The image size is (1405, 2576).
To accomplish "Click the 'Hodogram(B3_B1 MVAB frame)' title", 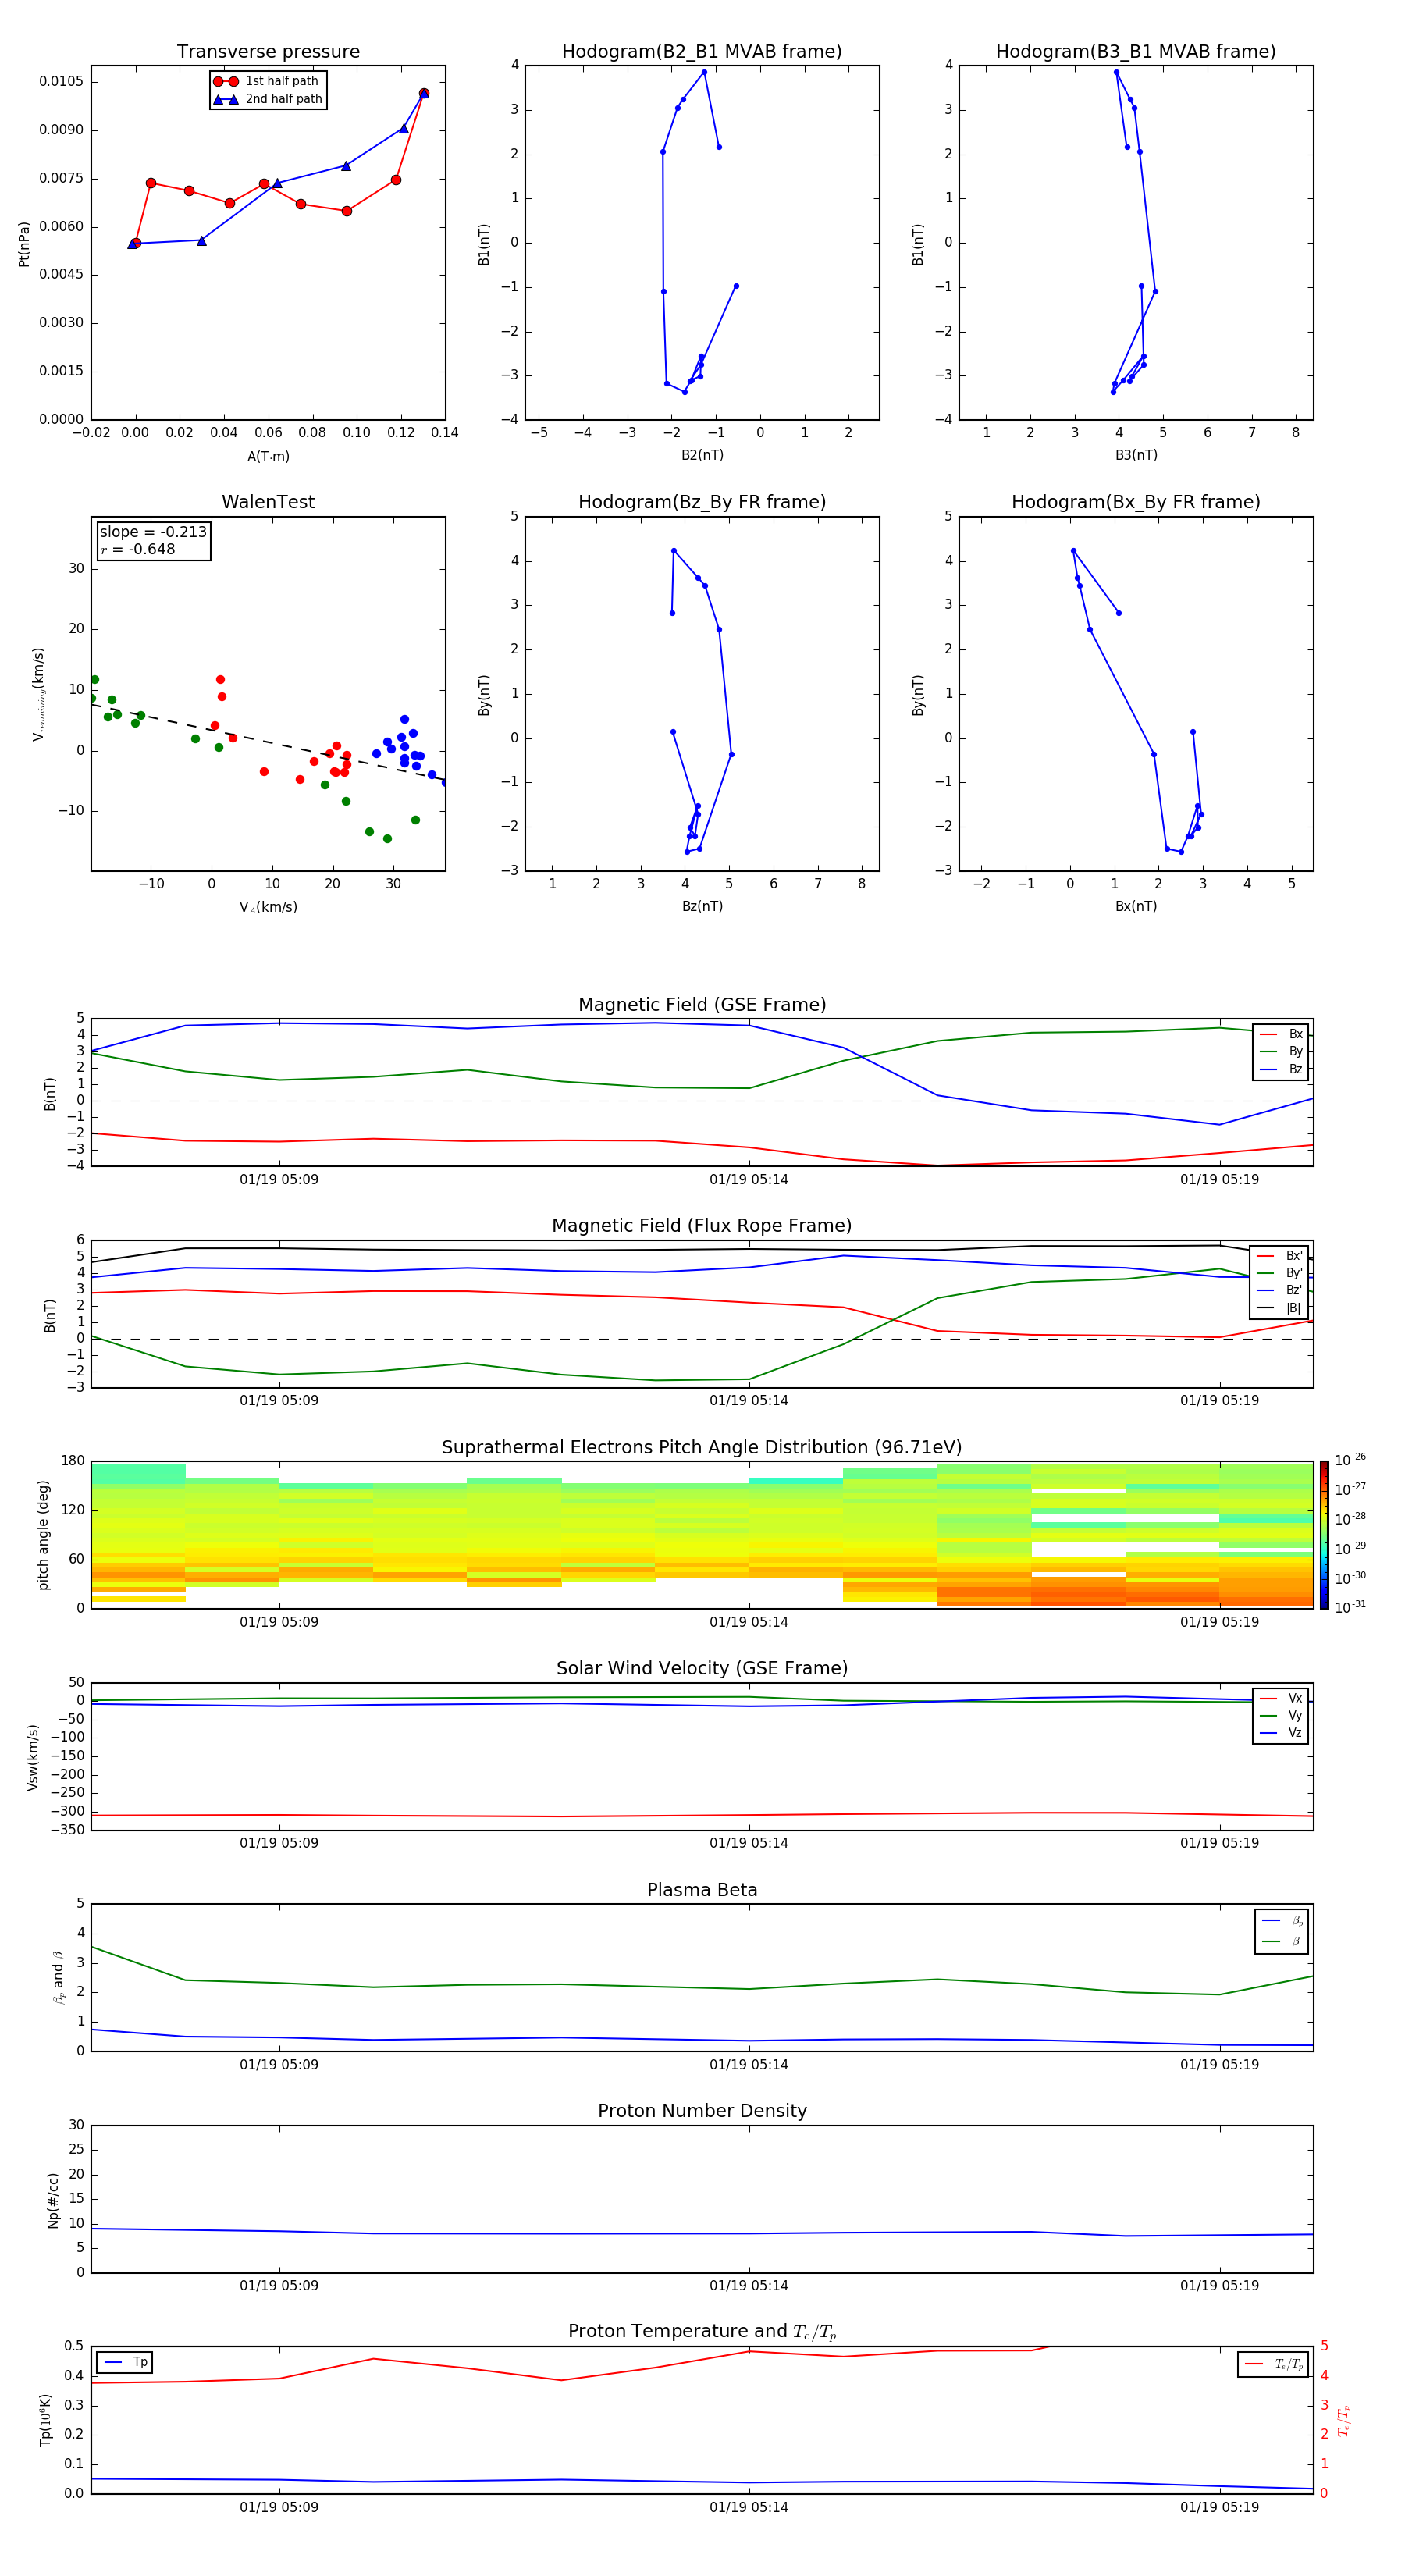I will tap(1136, 52).
